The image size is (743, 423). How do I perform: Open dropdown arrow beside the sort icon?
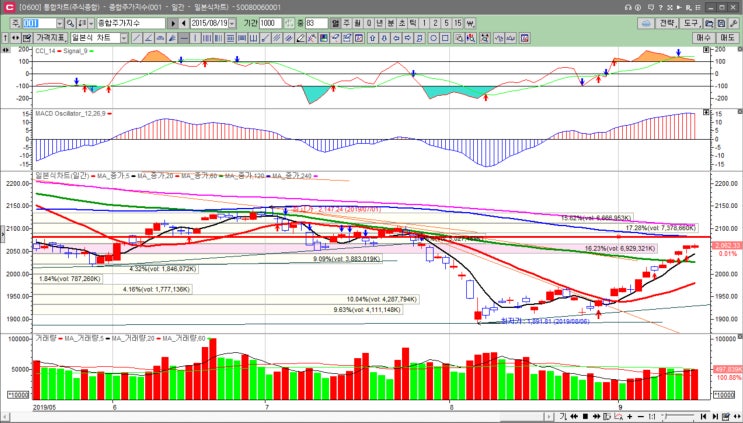91,23
